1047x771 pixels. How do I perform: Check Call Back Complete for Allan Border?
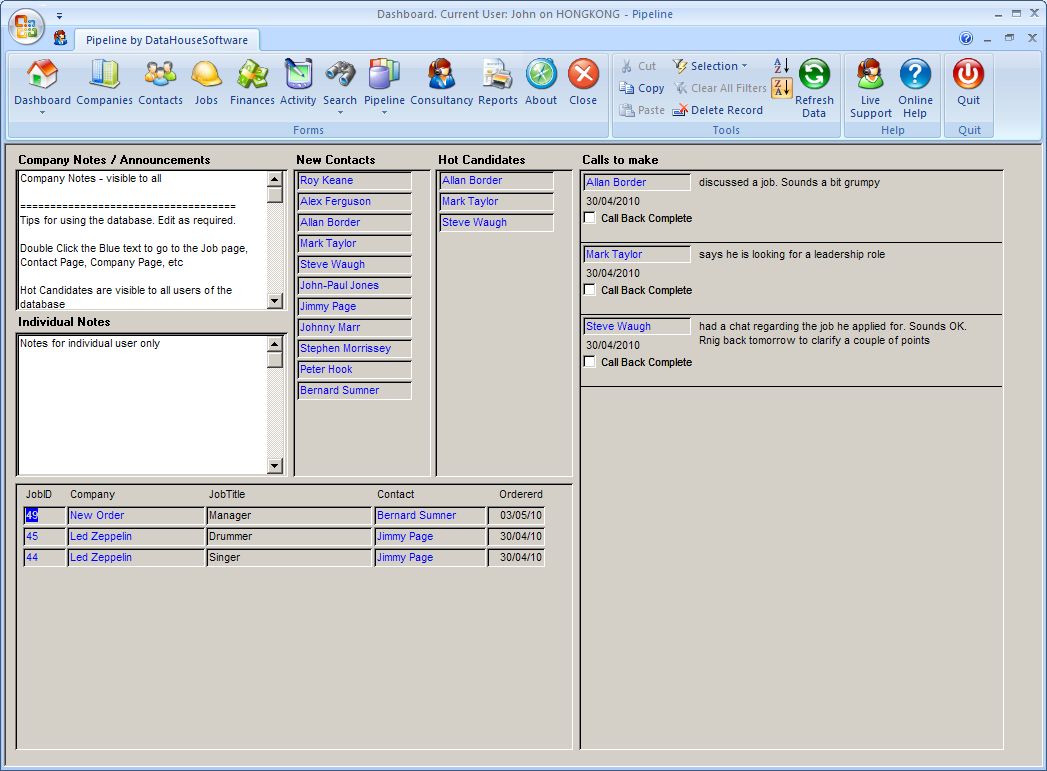coord(590,218)
